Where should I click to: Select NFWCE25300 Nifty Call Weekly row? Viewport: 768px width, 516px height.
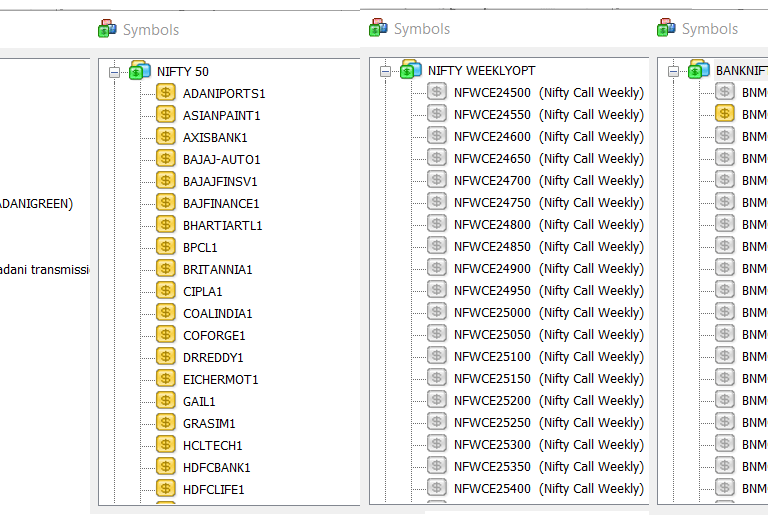click(x=549, y=445)
